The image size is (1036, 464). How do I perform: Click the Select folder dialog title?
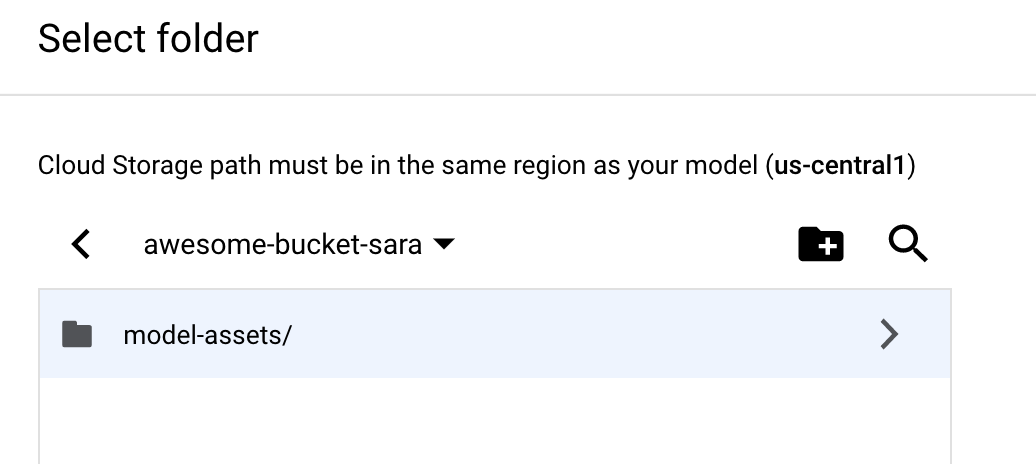click(148, 39)
